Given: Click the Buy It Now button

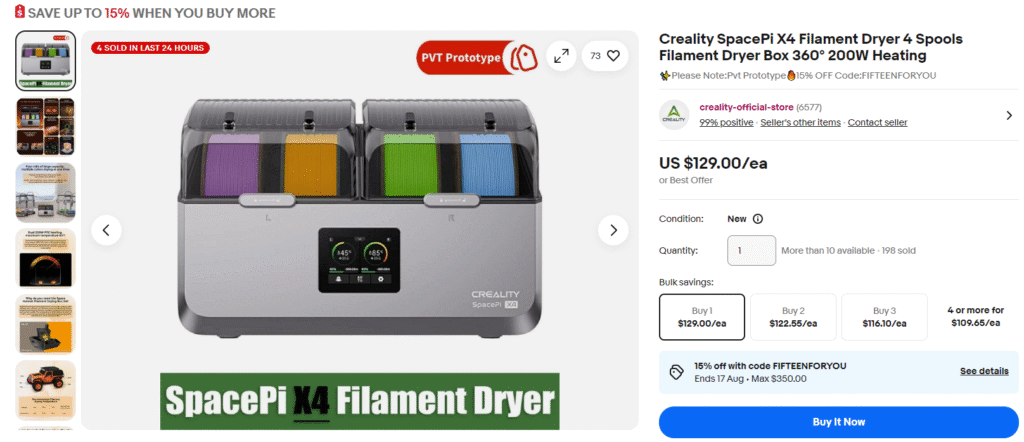Looking at the screenshot, I should coord(839,422).
